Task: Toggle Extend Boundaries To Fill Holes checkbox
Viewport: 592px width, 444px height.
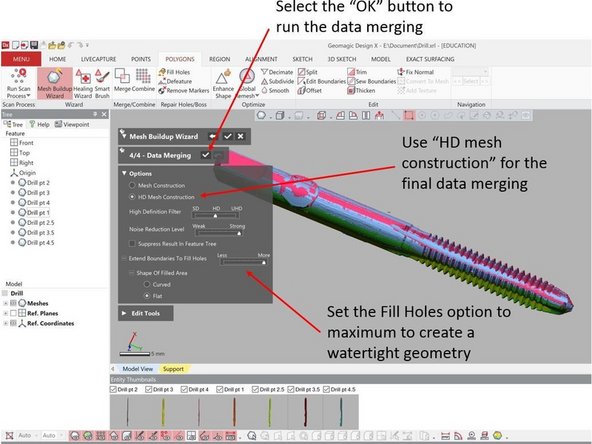Action: [x=124, y=259]
